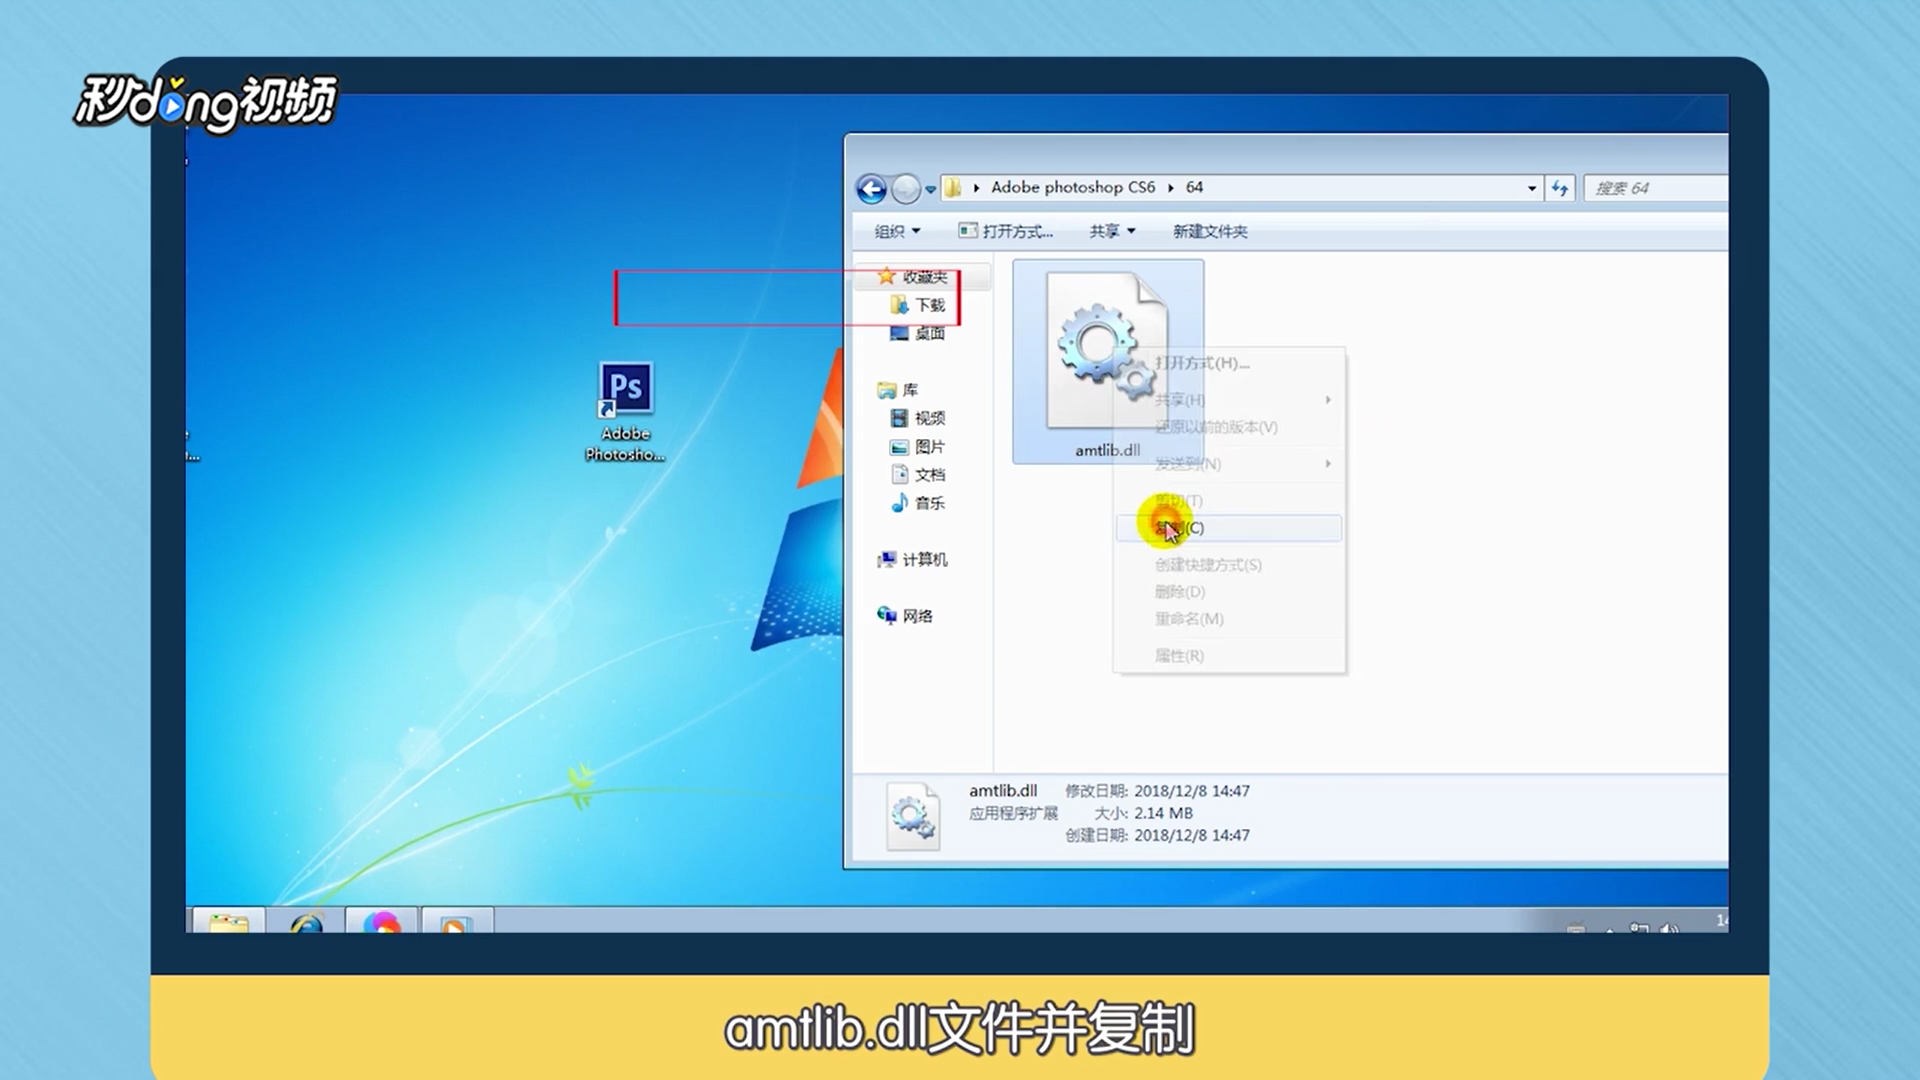Click the 收藏夹 star icon
The image size is (1920, 1080).
click(x=886, y=276)
